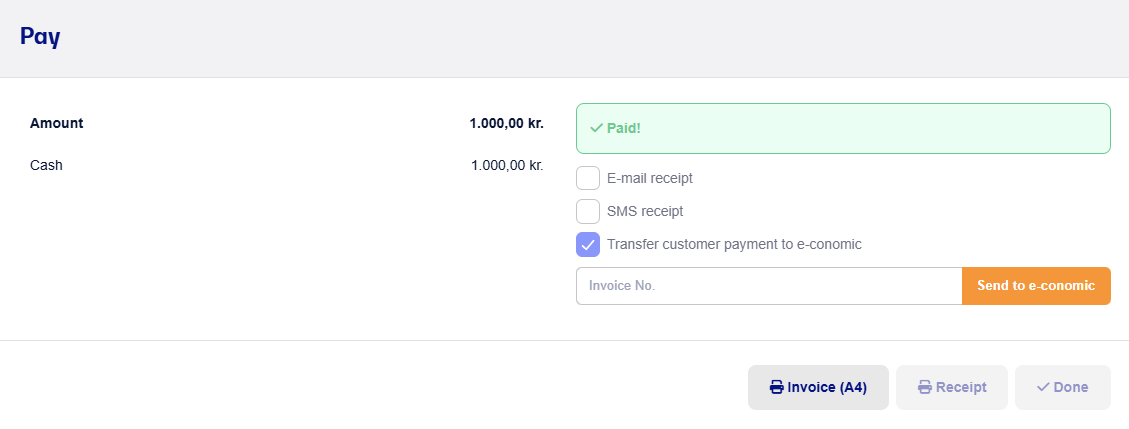
Task: Click the green Paid! confirmation banner
Action: [x=843, y=128]
